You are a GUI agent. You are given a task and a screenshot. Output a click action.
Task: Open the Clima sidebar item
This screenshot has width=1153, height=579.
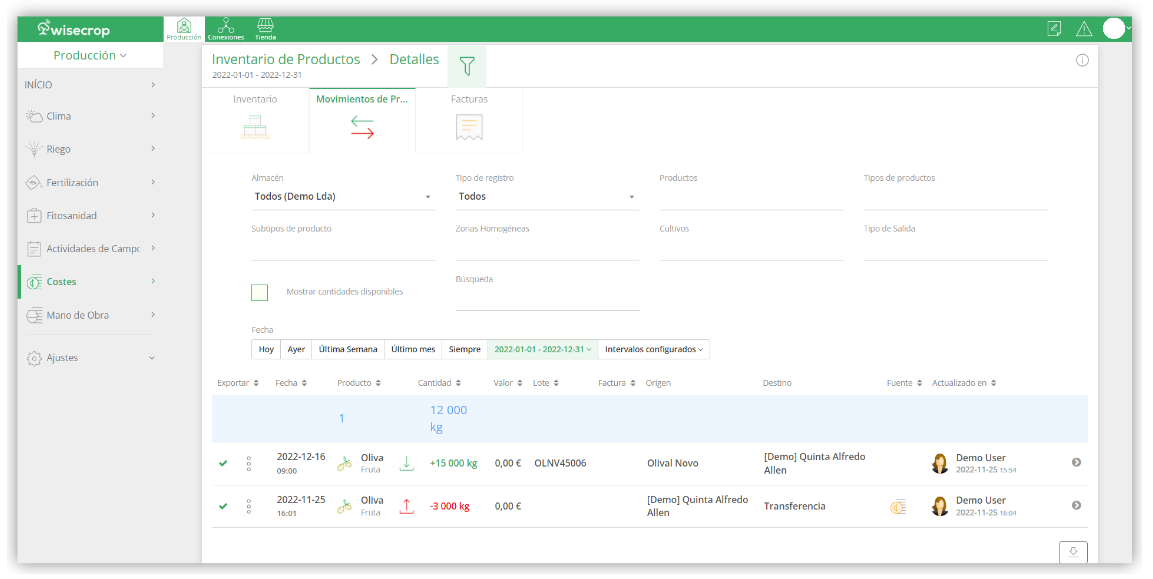(90, 116)
